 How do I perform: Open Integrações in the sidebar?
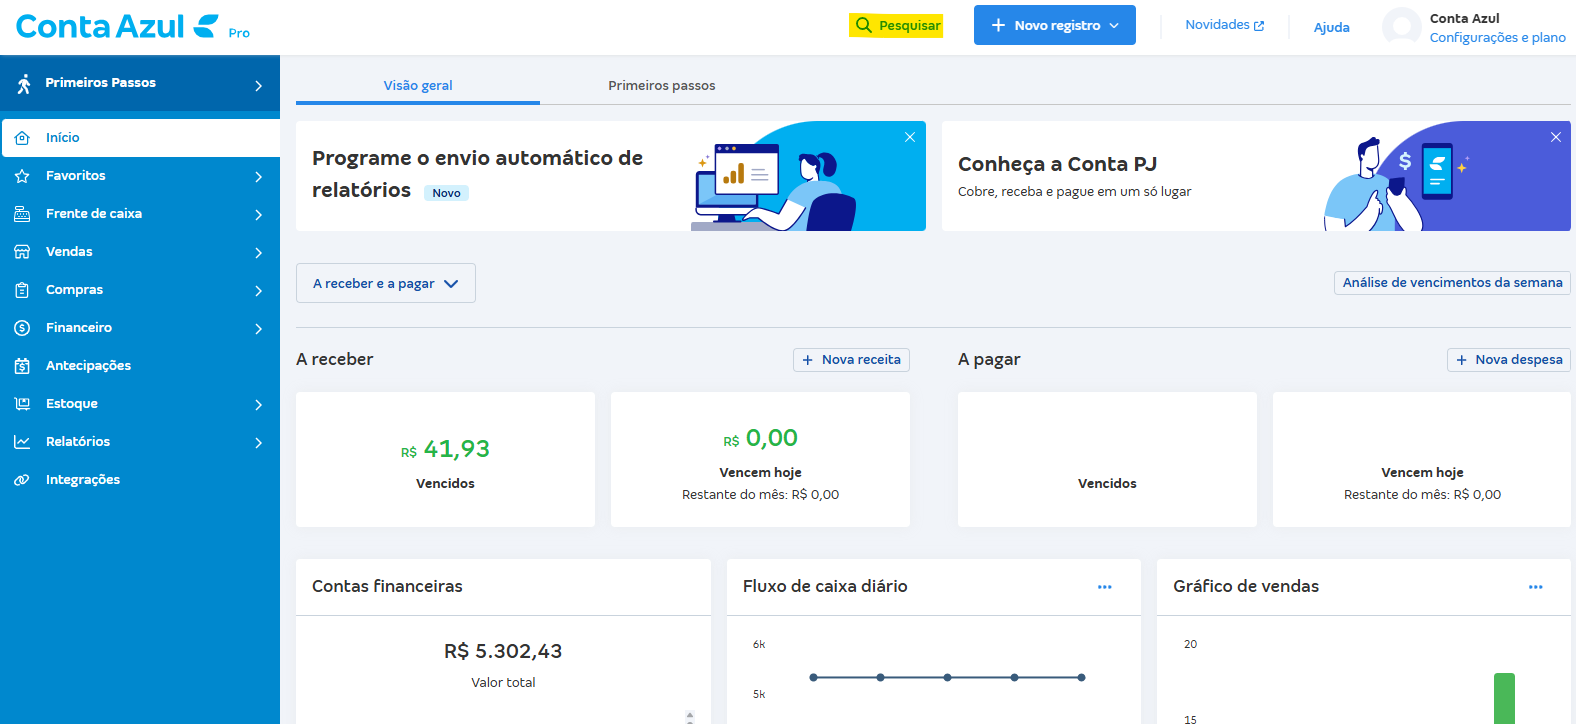(x=140, y=480)
